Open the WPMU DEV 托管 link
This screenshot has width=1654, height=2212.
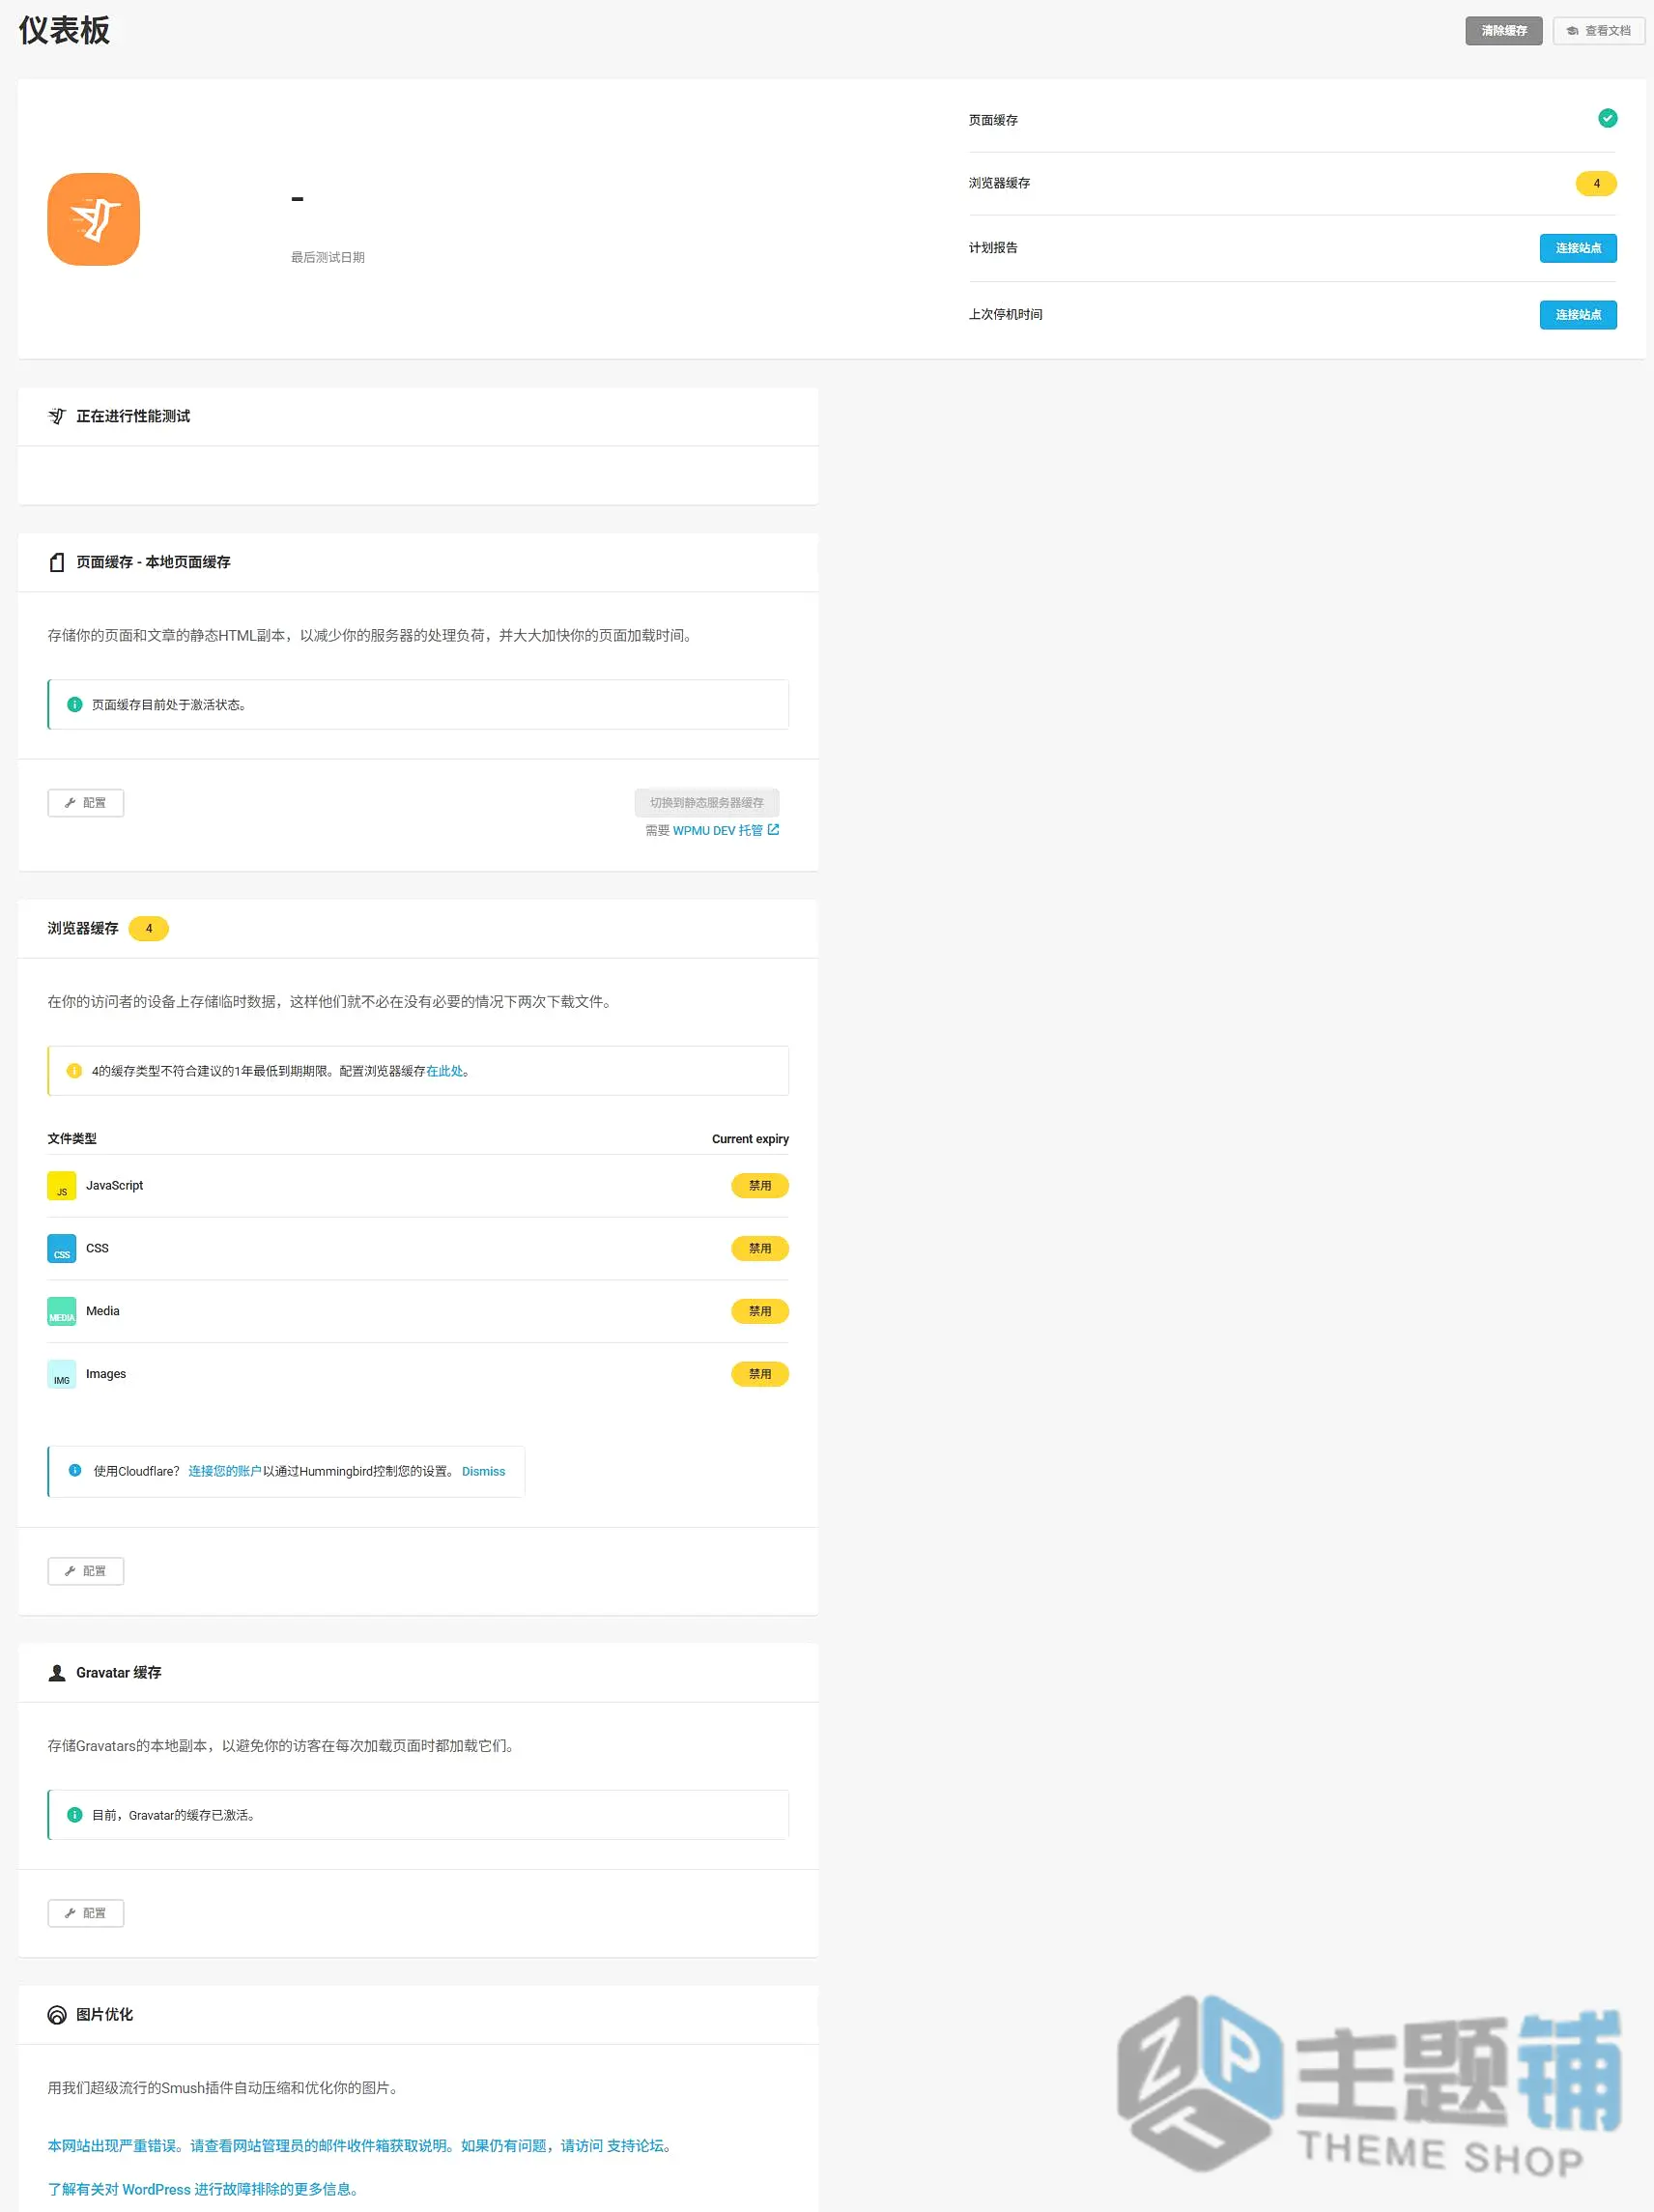coord(717,830)
